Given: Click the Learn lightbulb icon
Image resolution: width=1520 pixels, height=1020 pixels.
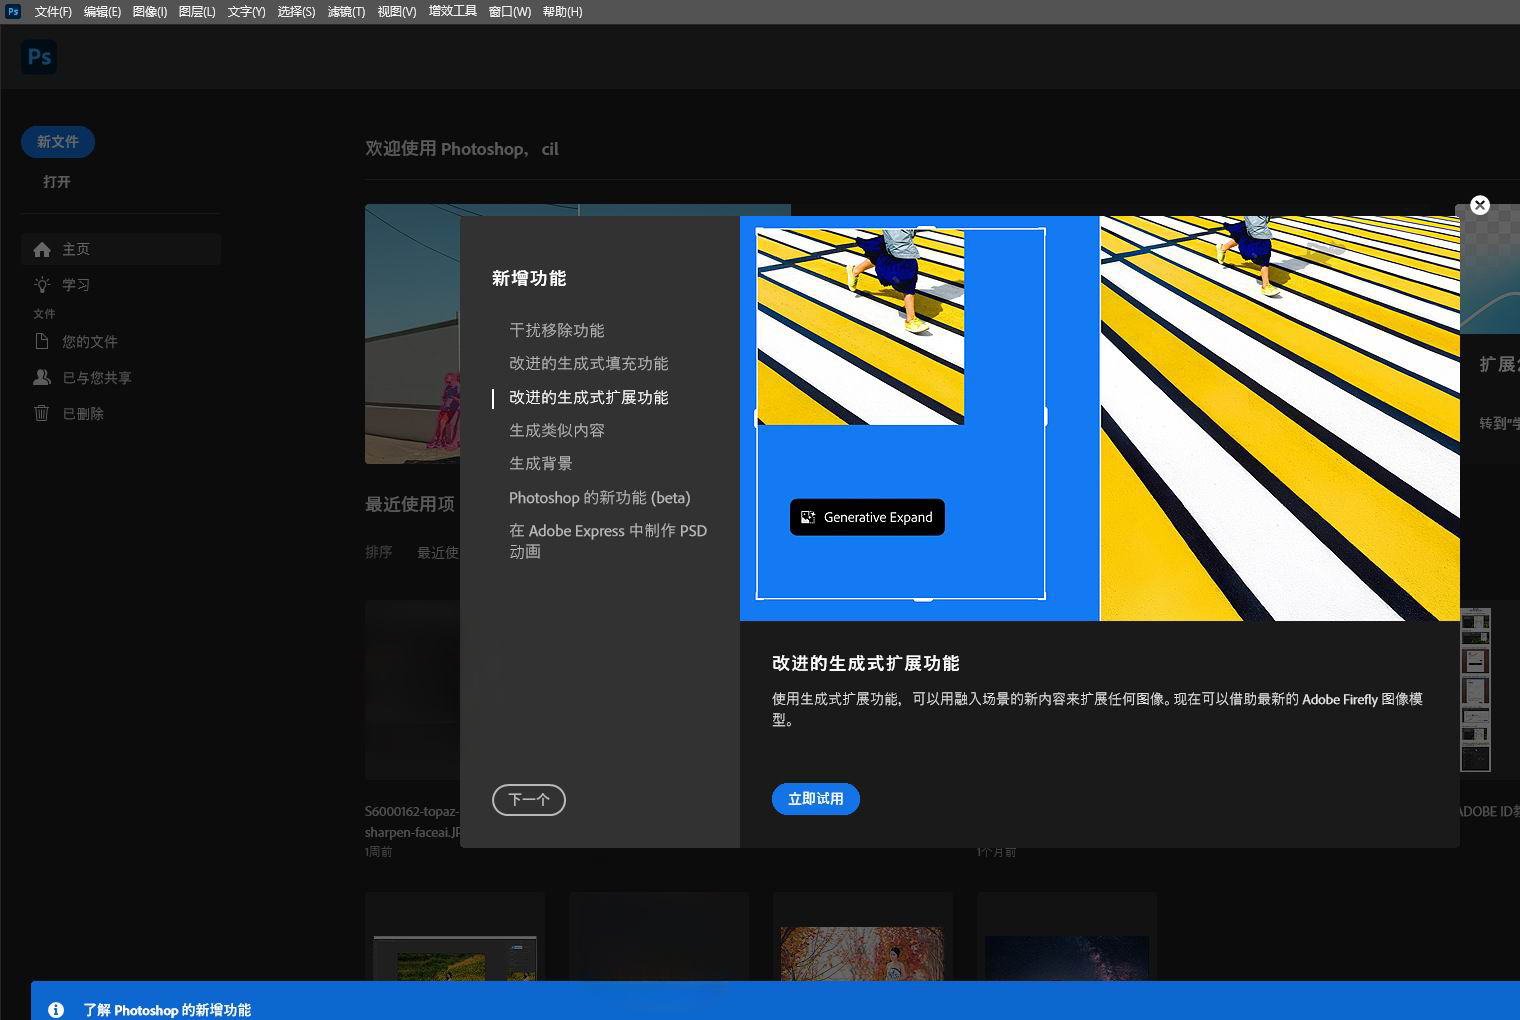Looking at the screenshot, I should [42, 284].
